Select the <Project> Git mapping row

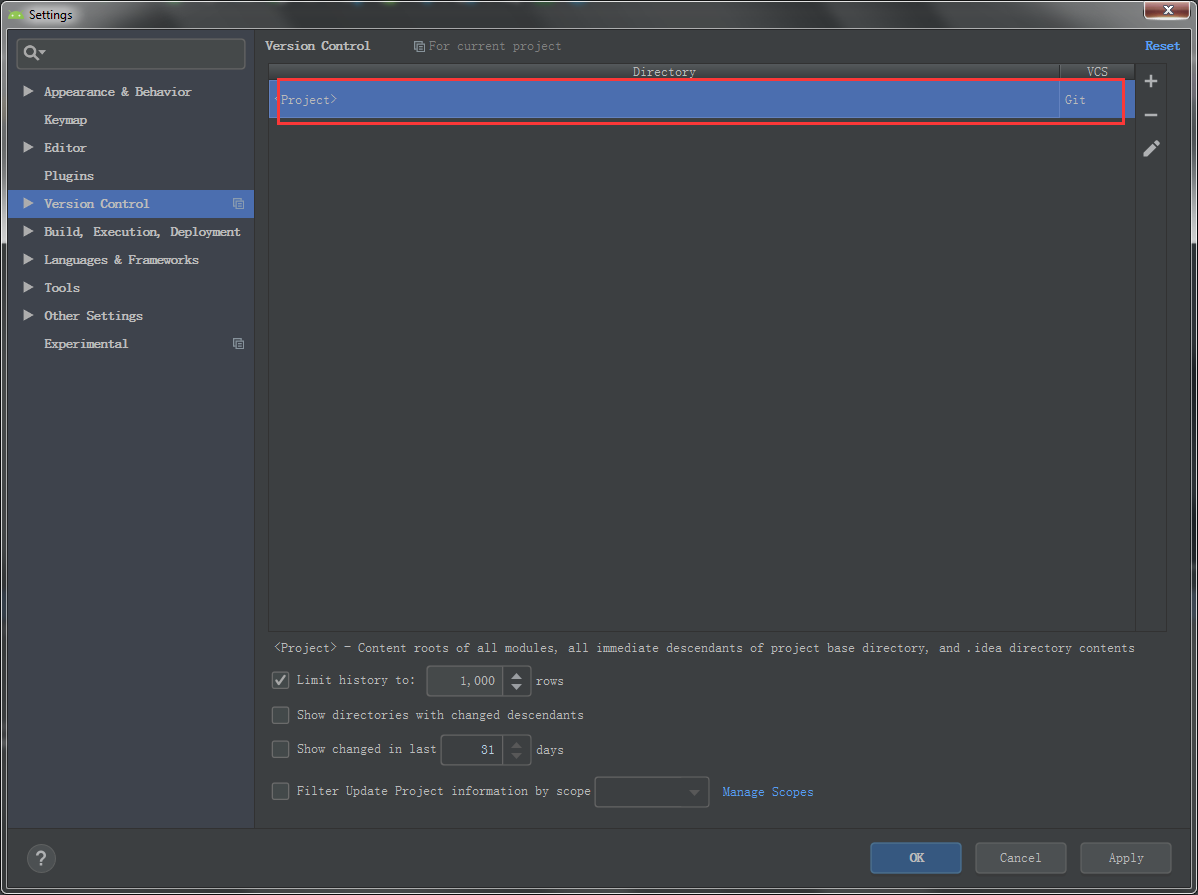pos(660,99)
